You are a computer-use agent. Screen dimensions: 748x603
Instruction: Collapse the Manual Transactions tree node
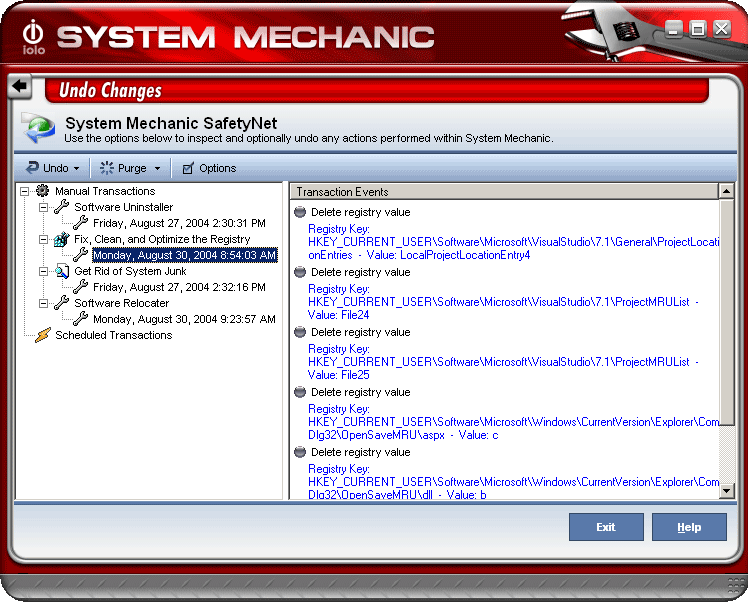pos(24,191)
